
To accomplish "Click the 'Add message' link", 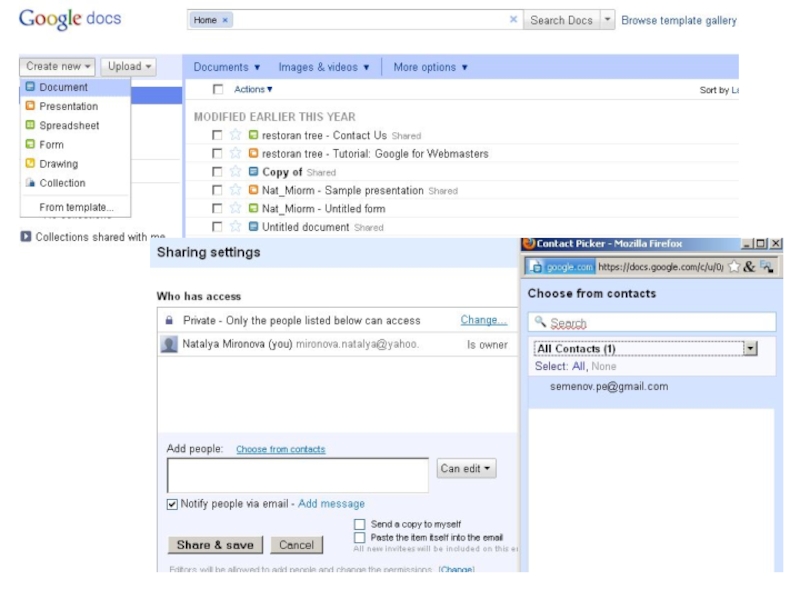I will point(331,504).
